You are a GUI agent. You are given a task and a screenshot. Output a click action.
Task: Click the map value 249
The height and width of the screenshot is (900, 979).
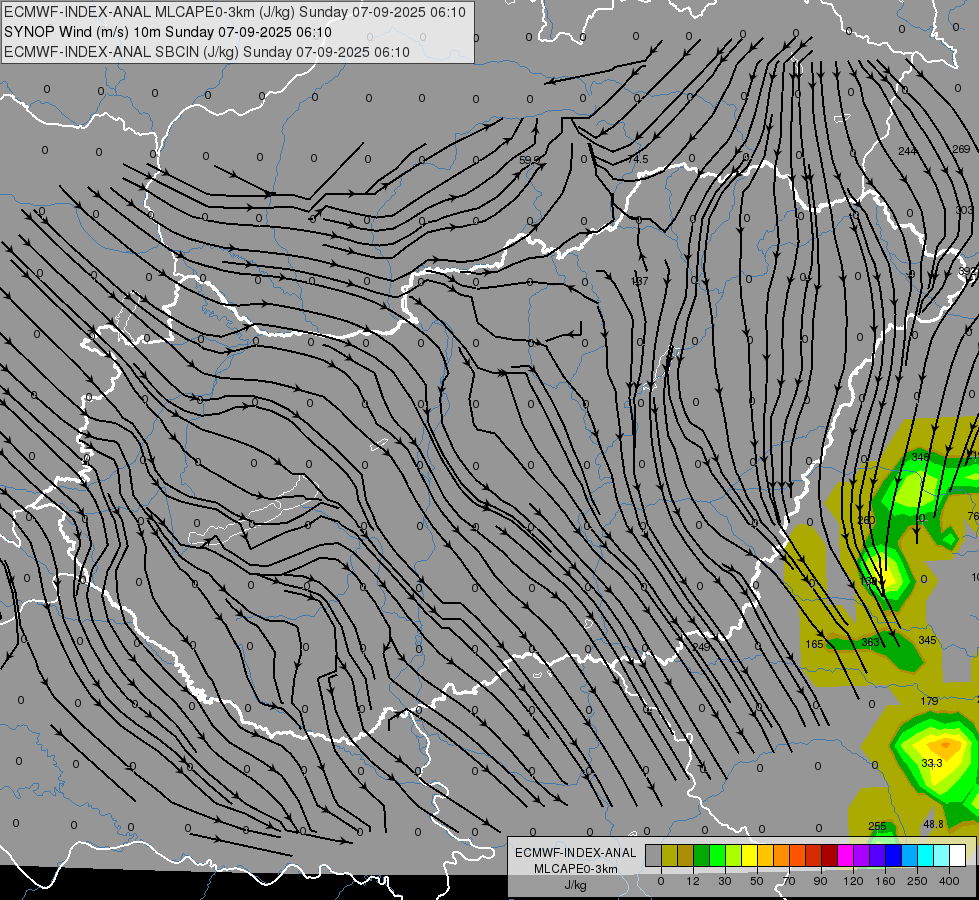pyautogui.click(x=701, y=647)
